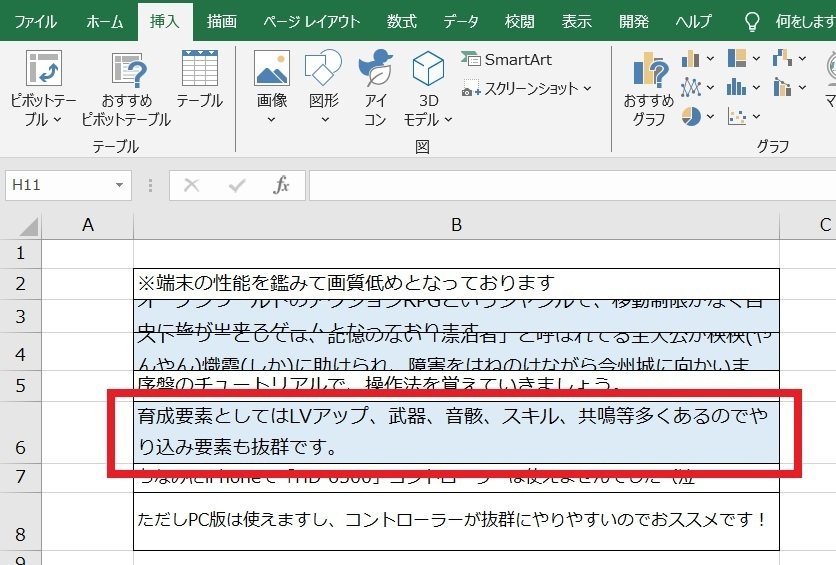Expand the statistic chart dropdown arrow
This screenshot has width=836, height=565.
tap(757, 87)
